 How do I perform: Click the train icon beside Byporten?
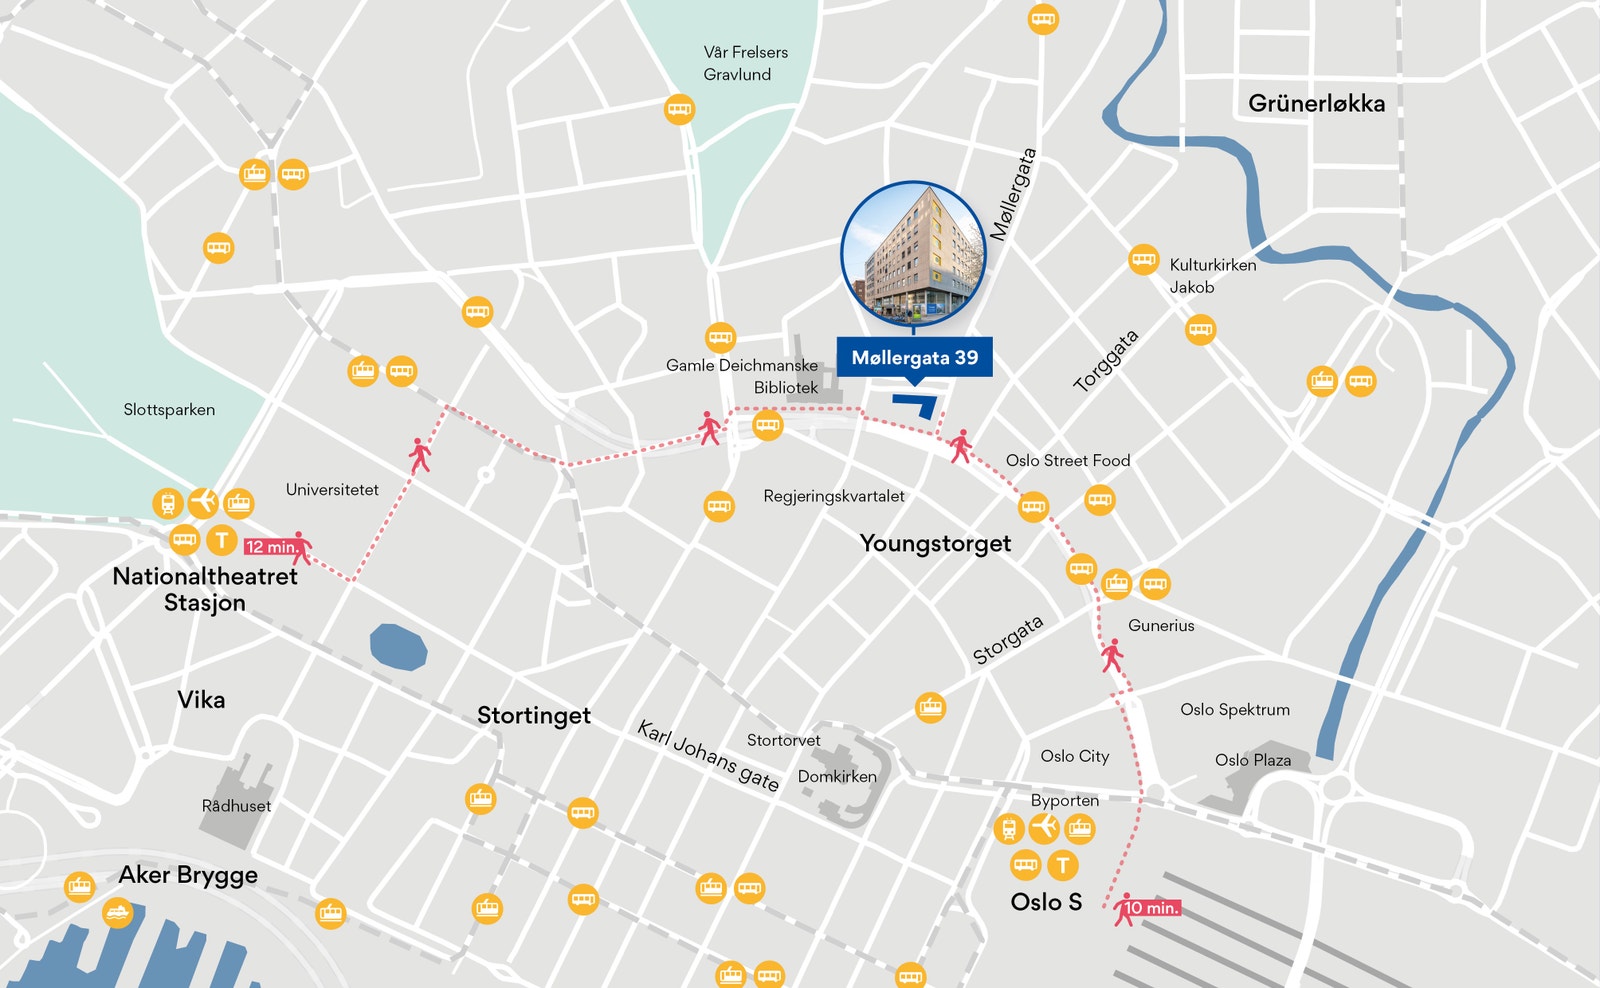click(x=1009, y=829)
